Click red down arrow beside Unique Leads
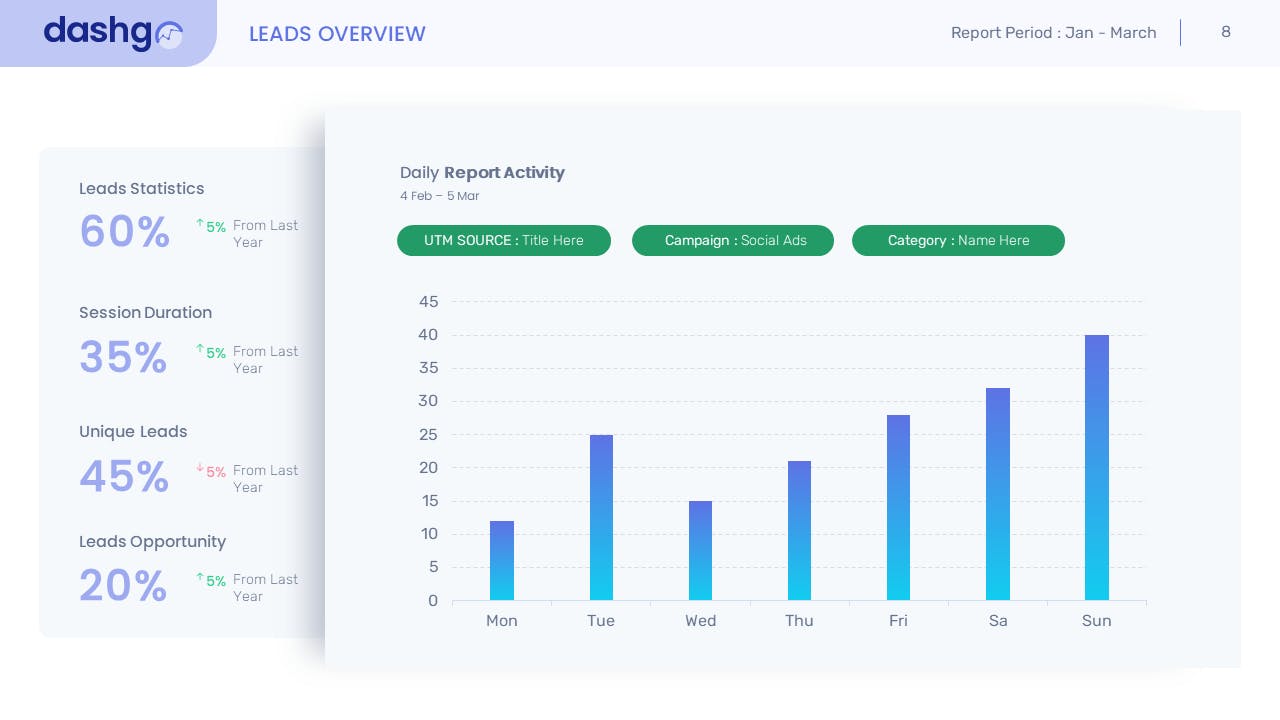The height and width of the screenshot is (720, 1280). [200, 468]
